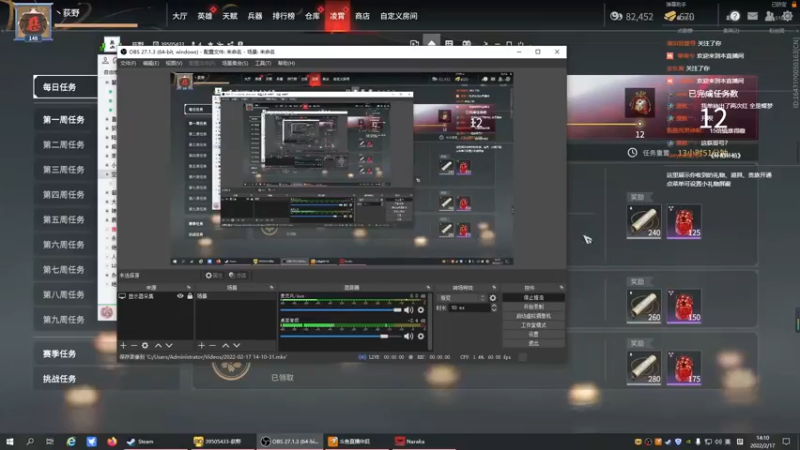This screenshot has height=450, width=800.
Task: Open 排行榜 tab in game top menu
Action: 284,16
